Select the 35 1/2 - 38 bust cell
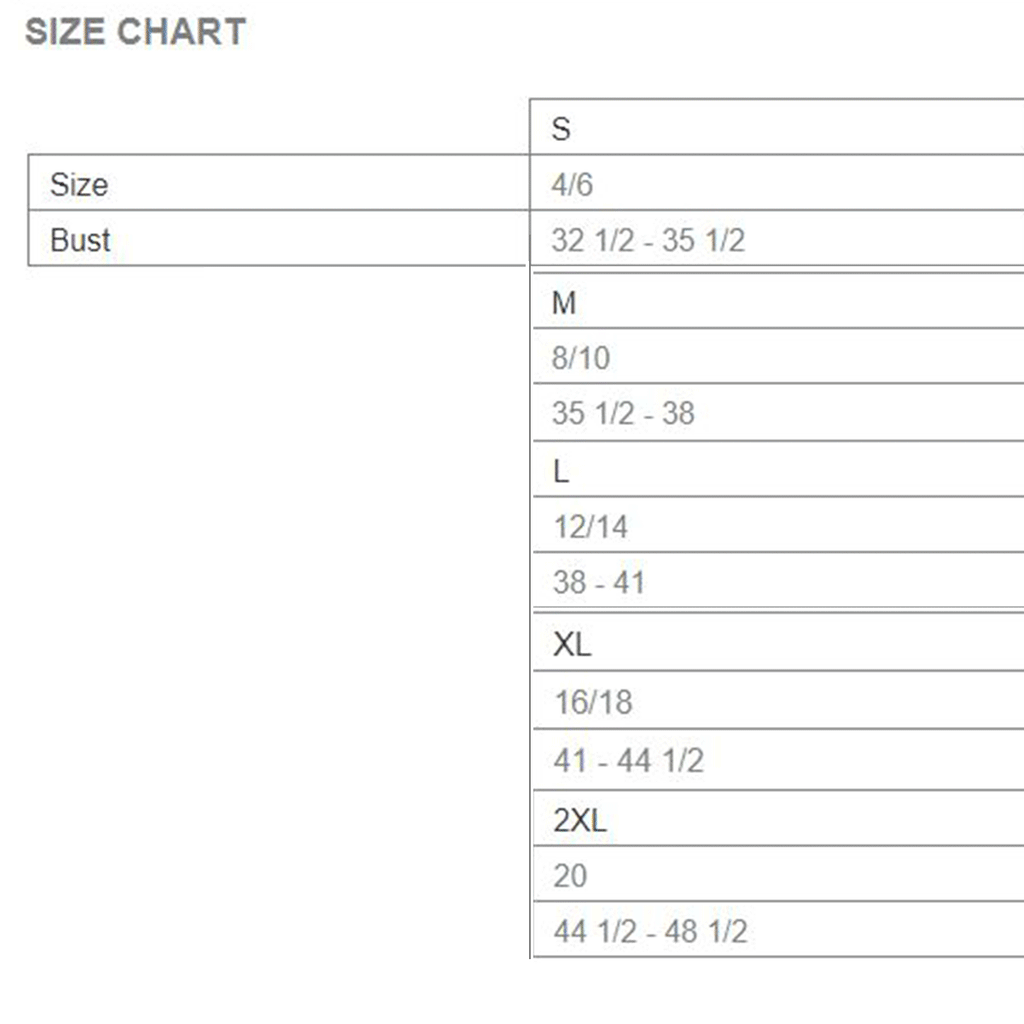 623,413
